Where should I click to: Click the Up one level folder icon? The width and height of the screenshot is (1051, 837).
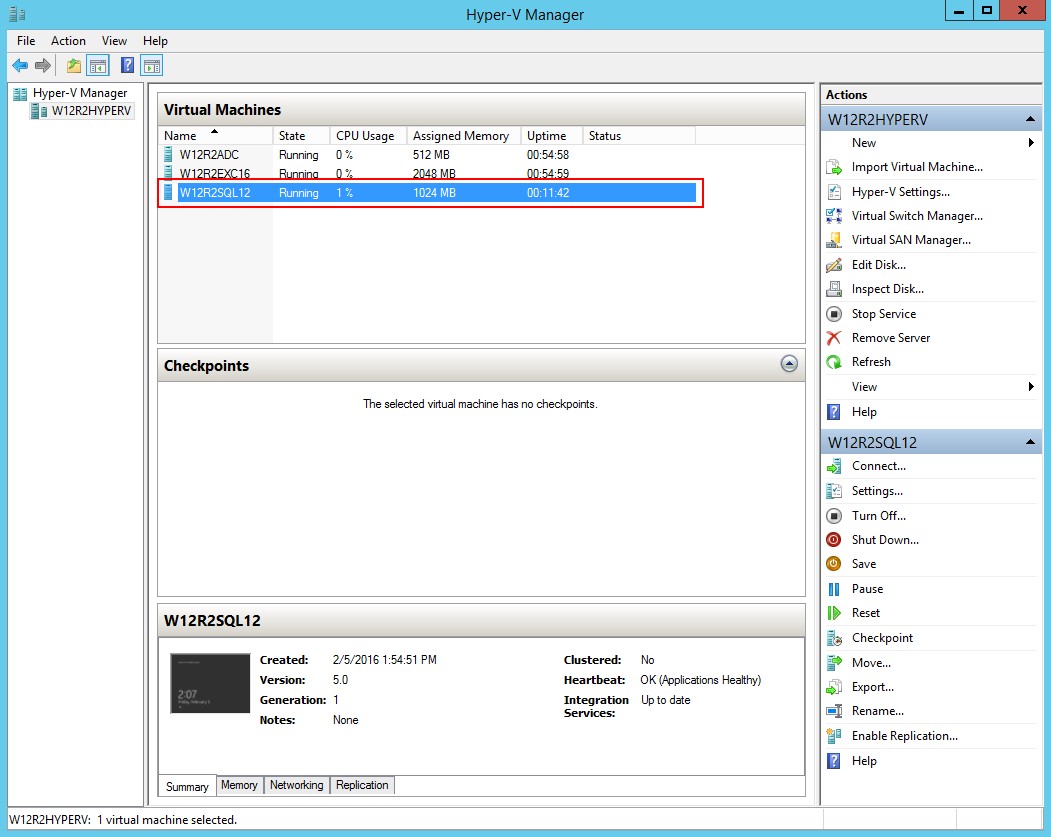click(x=74, y=66)
